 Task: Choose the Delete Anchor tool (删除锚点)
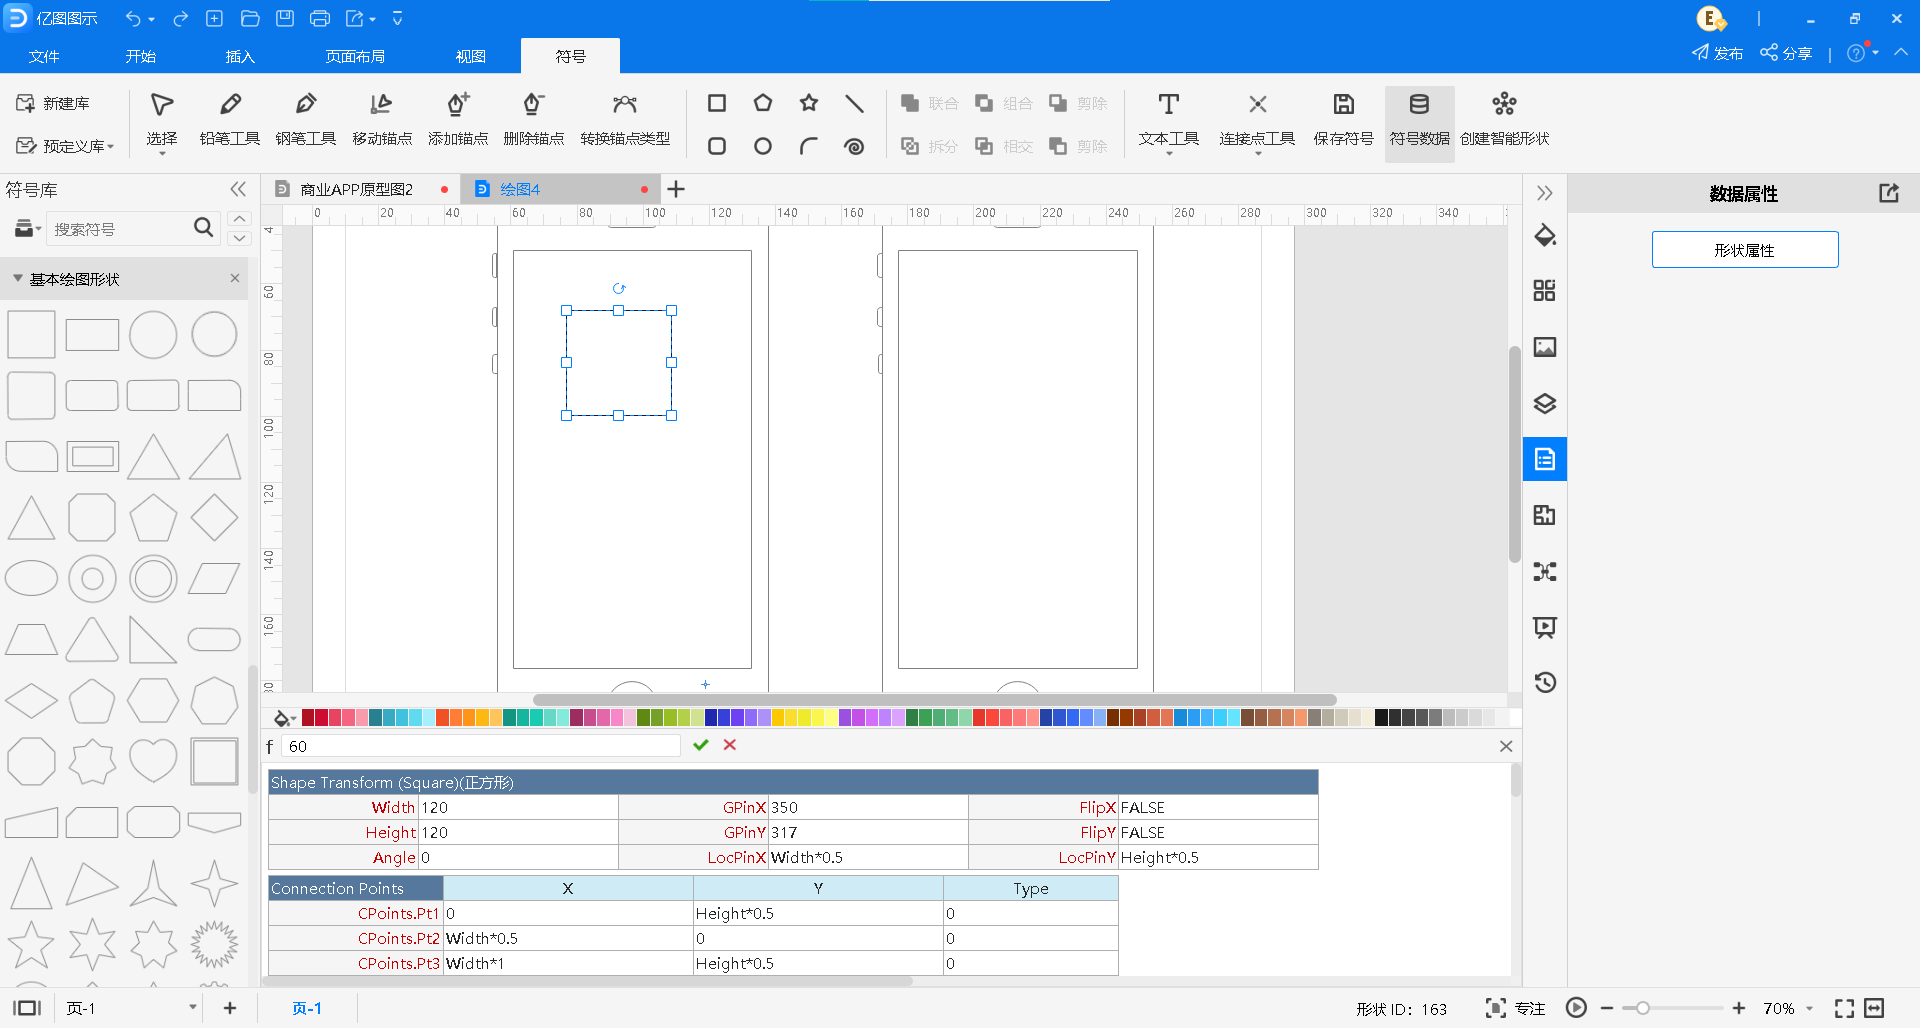coord(534,120)
